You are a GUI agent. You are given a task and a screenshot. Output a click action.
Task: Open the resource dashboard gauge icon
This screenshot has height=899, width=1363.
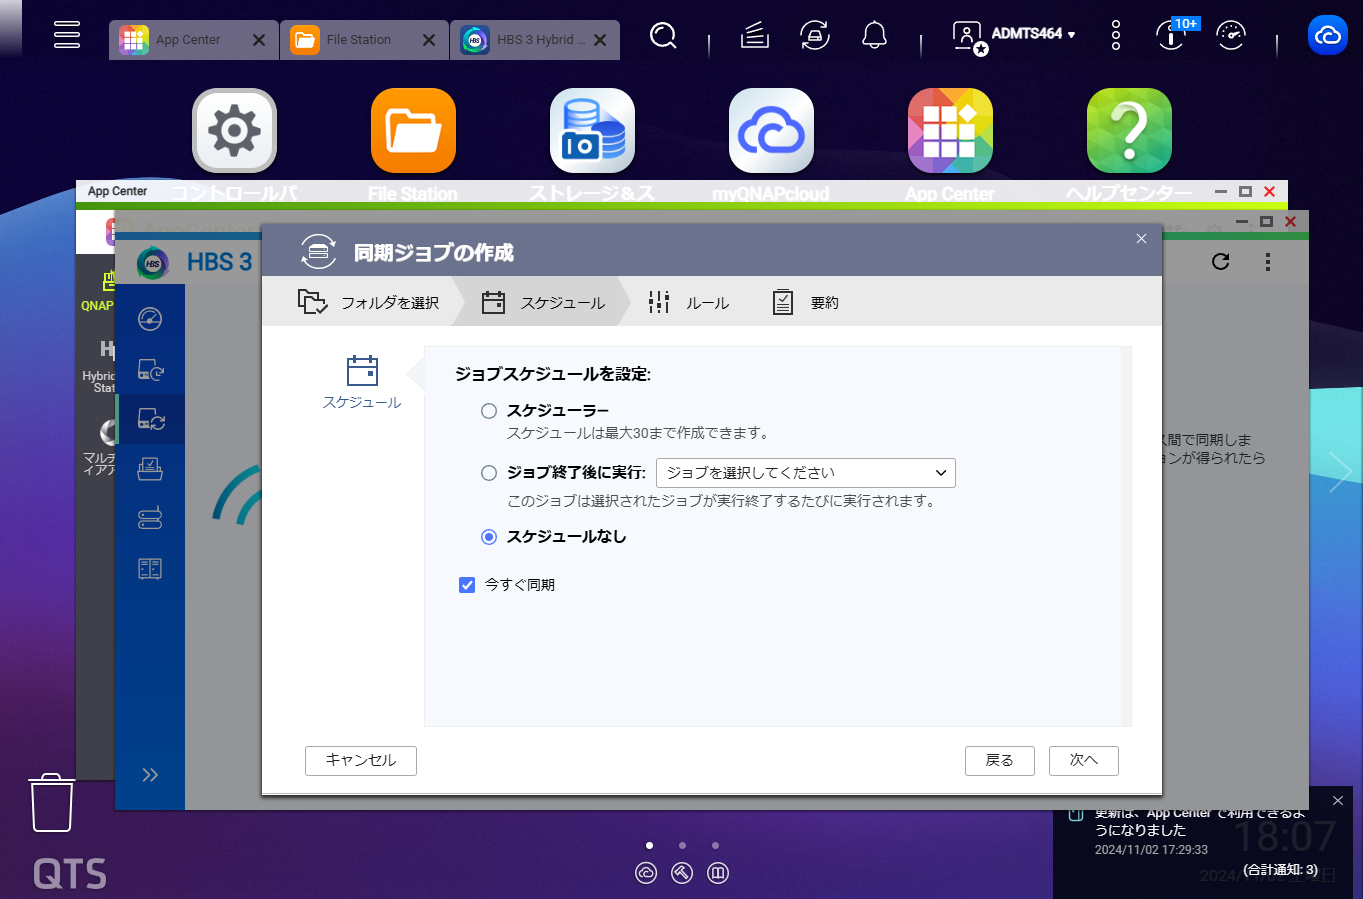click(1231, 36)
